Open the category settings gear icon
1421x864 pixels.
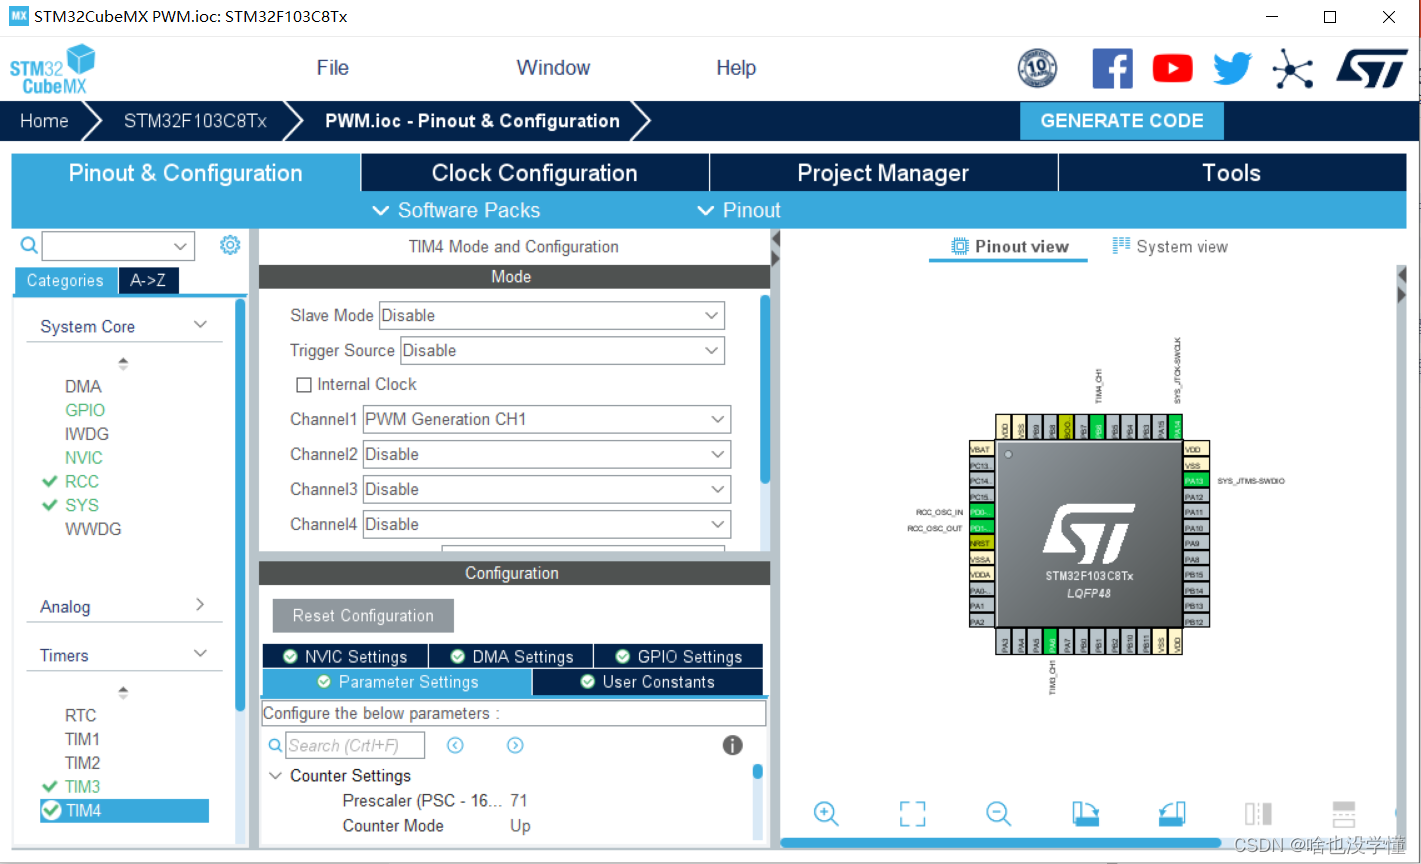pos(230,245)
